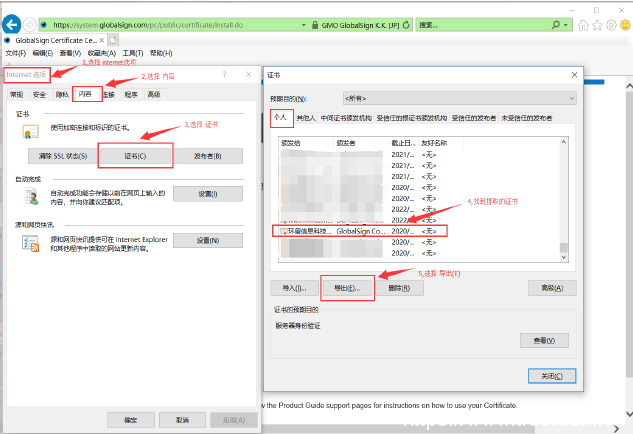The image size is (633, 434).
Task: Click the browser forward arrow button
Action: (29, 25)
